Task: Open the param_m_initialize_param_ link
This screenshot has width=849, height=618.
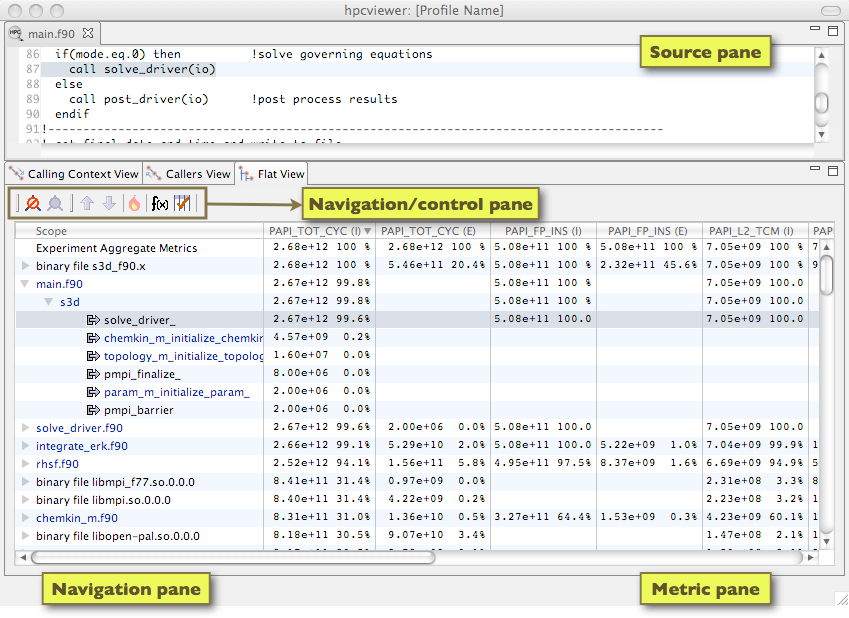Action: point(177,392)
